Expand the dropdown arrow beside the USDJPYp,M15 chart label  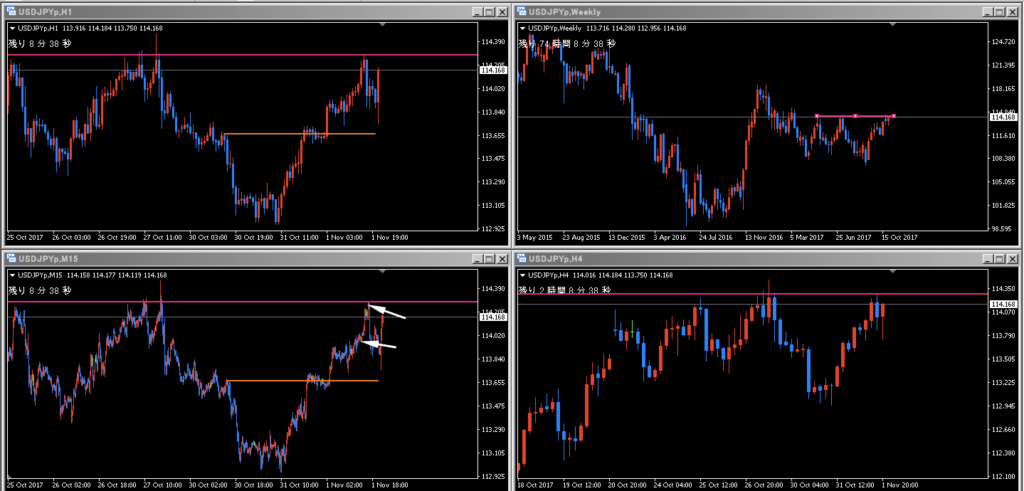(x=12, y=275)
